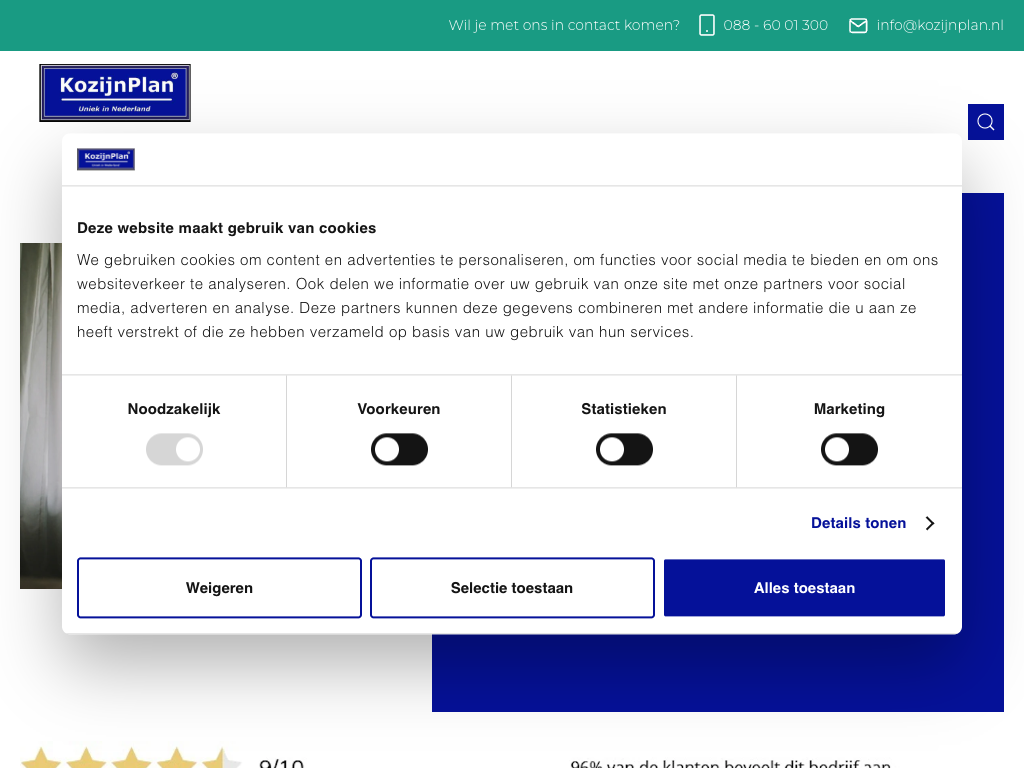
Task: Expand the Details tonen section
Action: (x=858, y=523)
